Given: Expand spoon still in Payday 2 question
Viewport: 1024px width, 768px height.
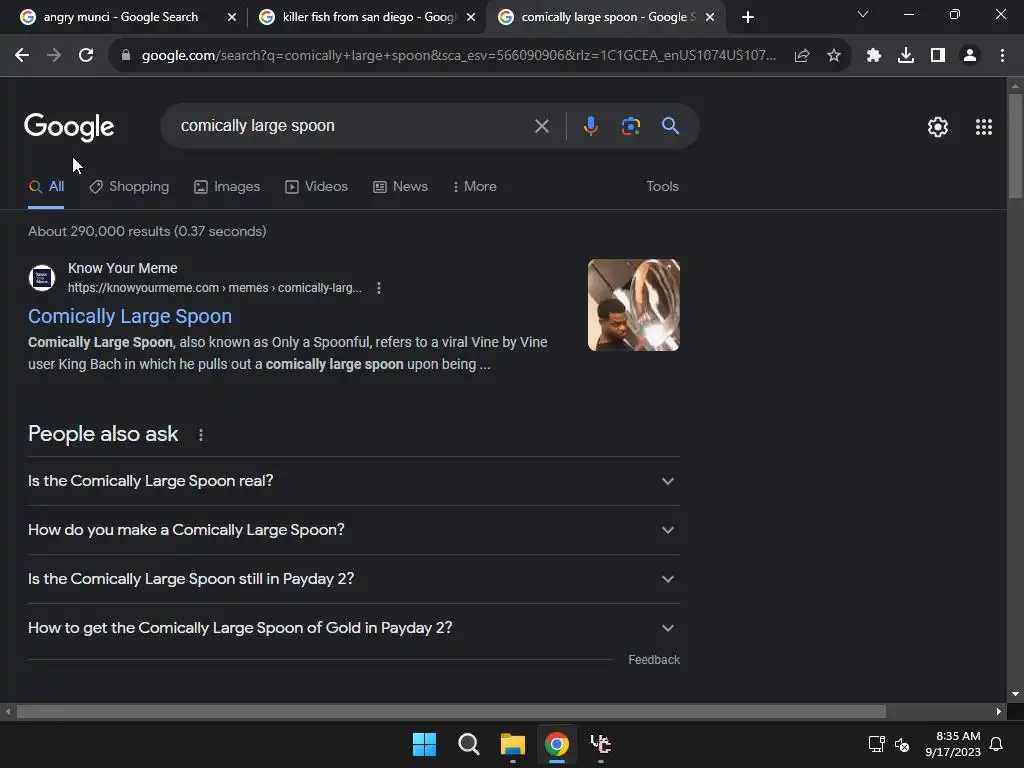Looking at the screenshot, I should [x=353, y=579].
